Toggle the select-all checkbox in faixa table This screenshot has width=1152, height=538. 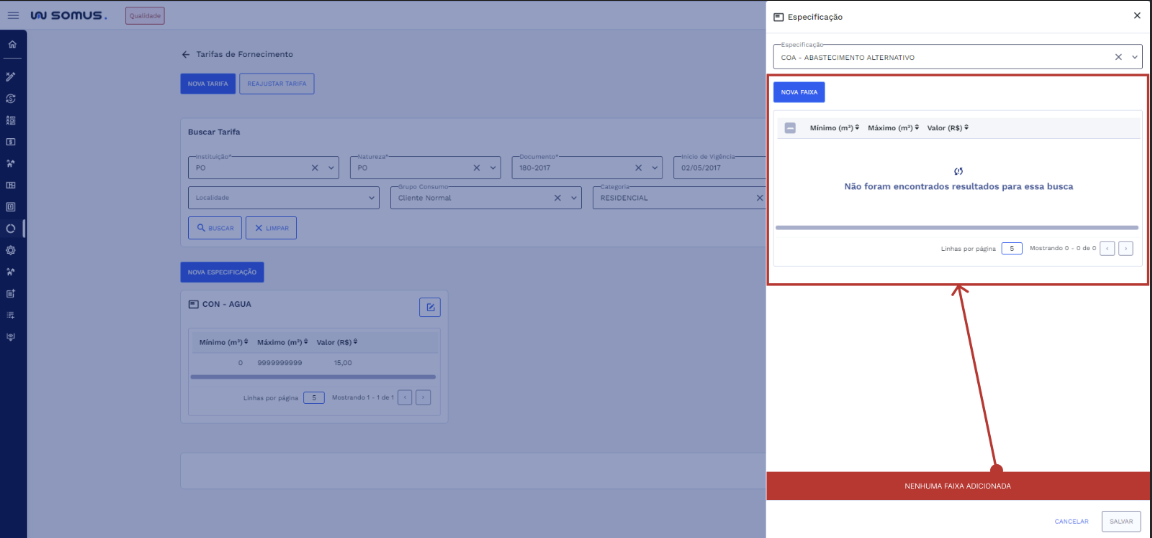pyautogui.click(x=790, y=128)
